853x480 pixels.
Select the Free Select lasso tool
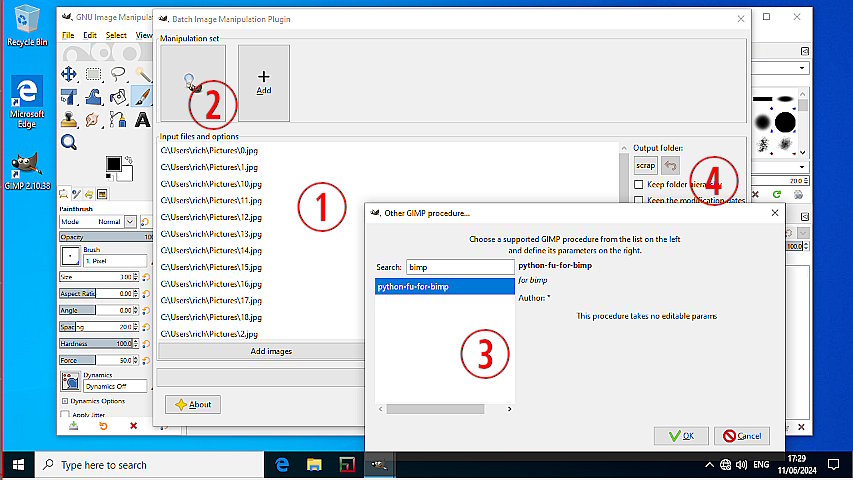[x=118, y=73]
